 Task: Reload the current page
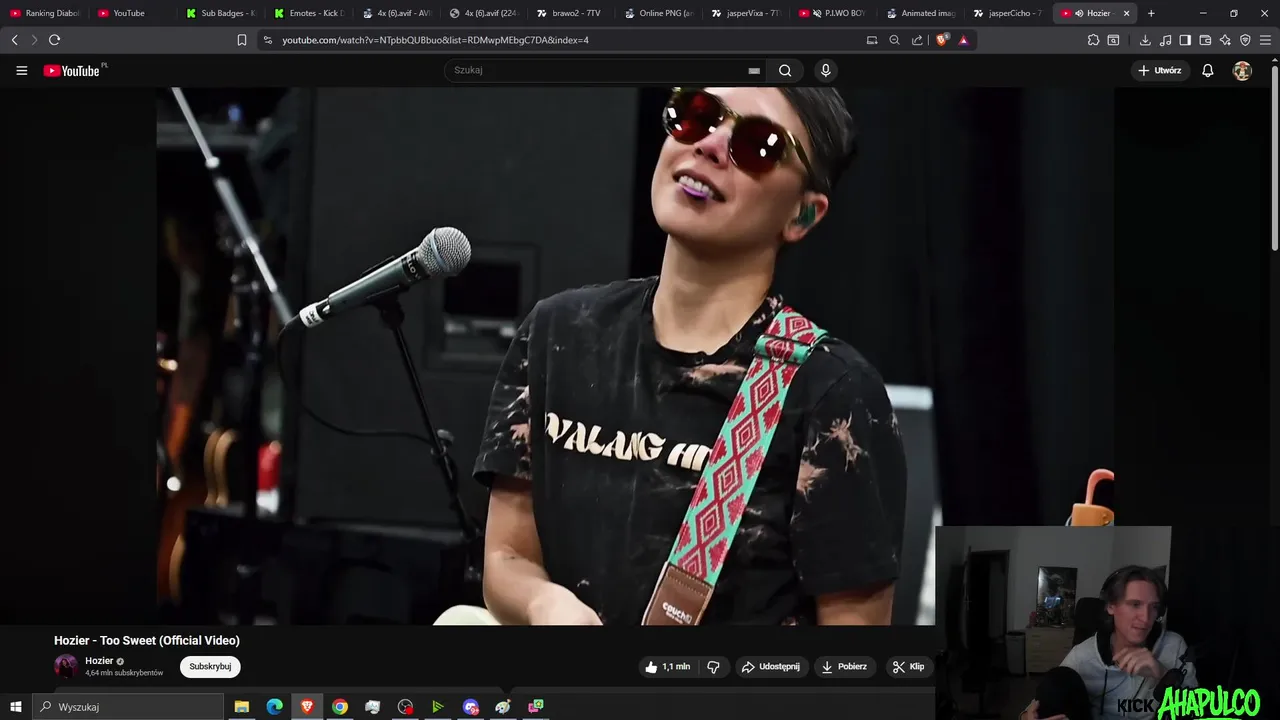54,40
